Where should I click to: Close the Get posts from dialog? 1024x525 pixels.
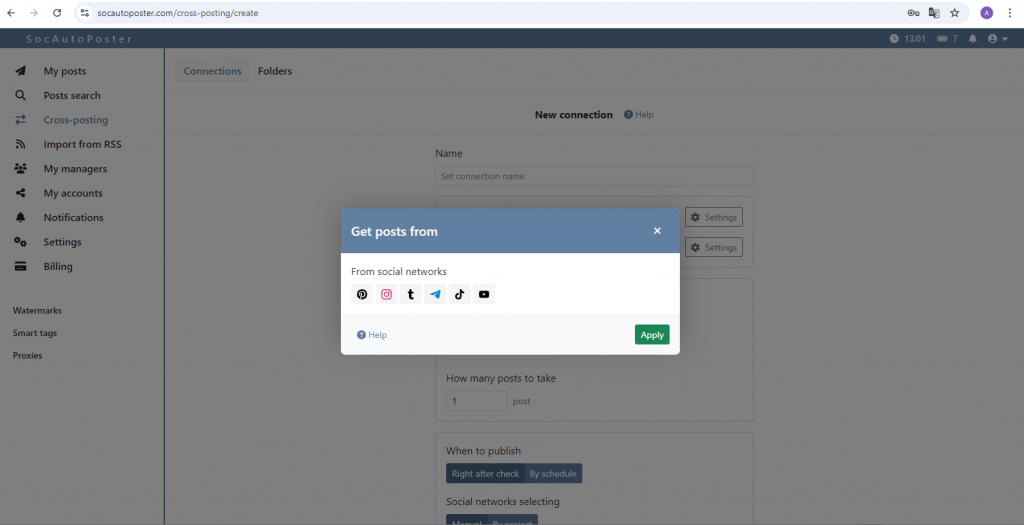[657, 231]
